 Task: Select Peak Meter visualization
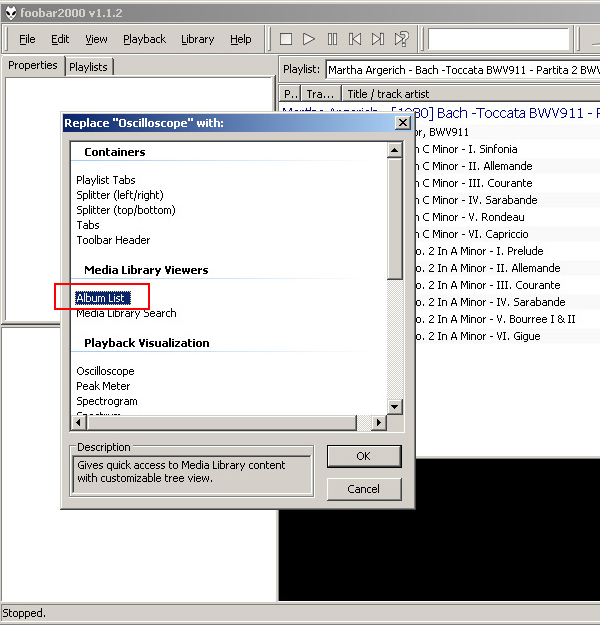(x=103, y=386)
